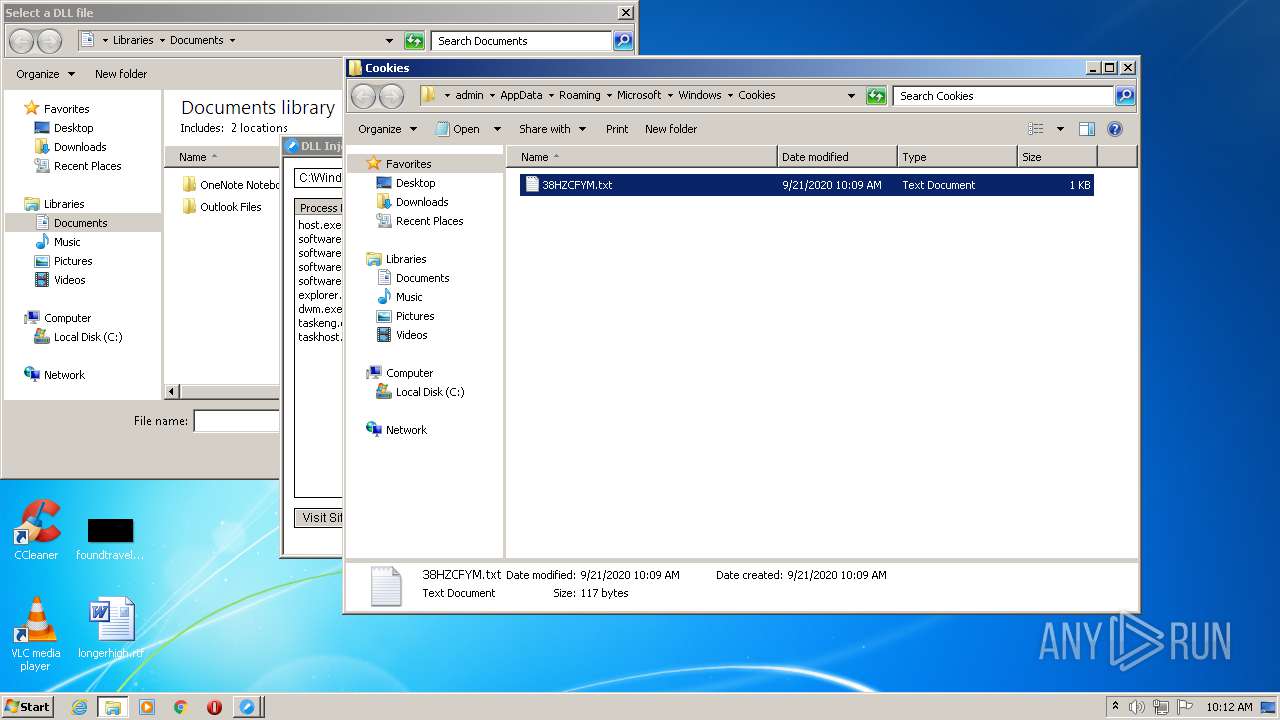
Task: Click admin breadcrumb in Cookies address bar
Action: pos(469,96)
